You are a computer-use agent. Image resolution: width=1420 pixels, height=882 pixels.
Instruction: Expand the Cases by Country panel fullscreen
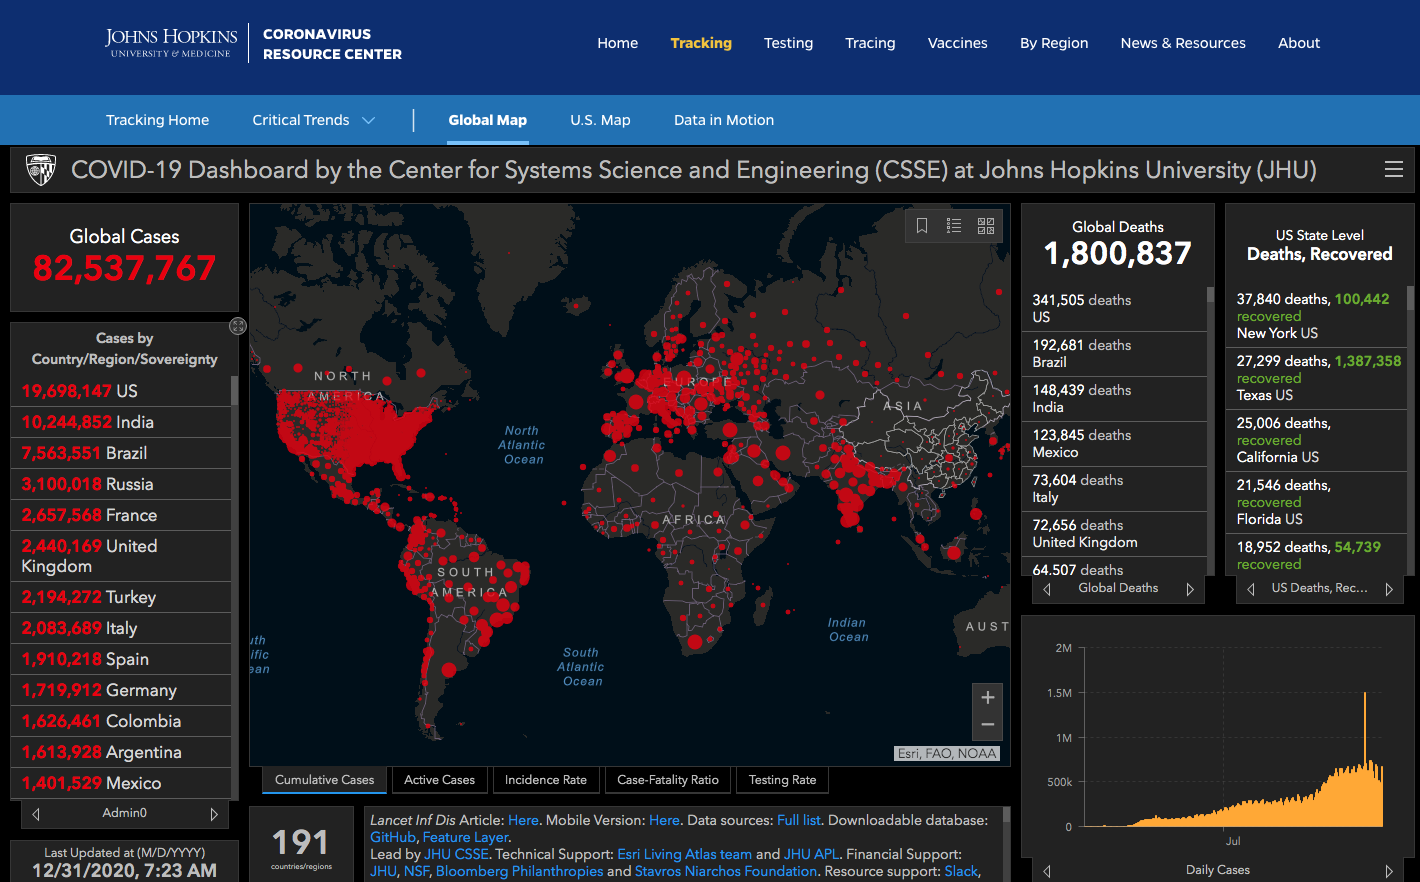[238, 325]
